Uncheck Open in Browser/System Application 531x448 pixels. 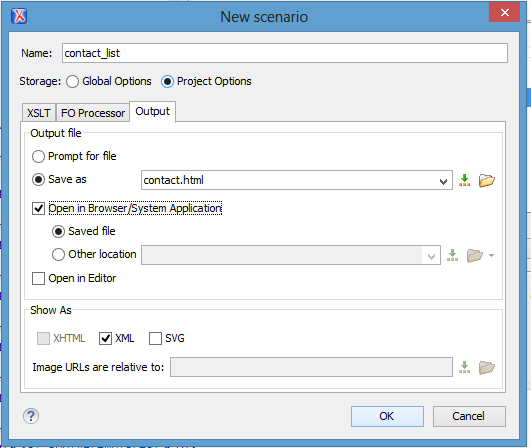click(x=38, y=208)
